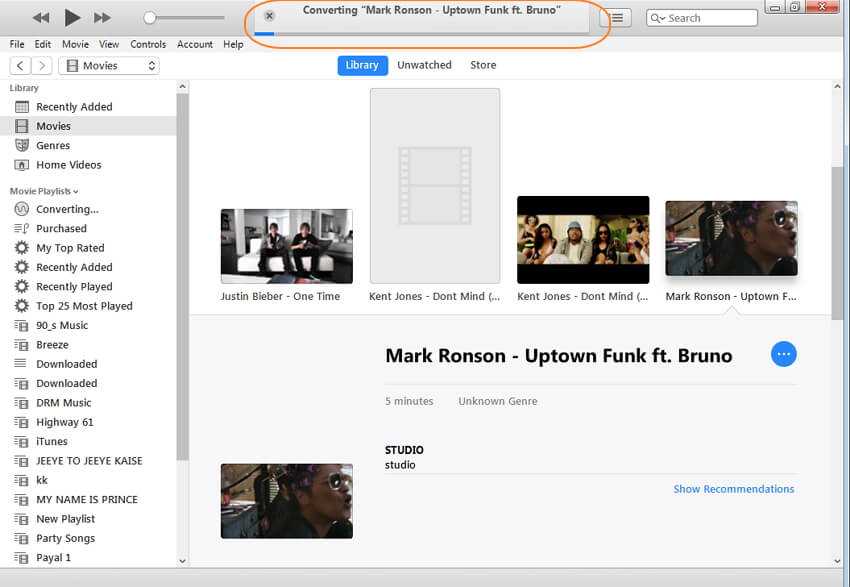
Task: Open the Movies media type dropdown
Action: 109,66
